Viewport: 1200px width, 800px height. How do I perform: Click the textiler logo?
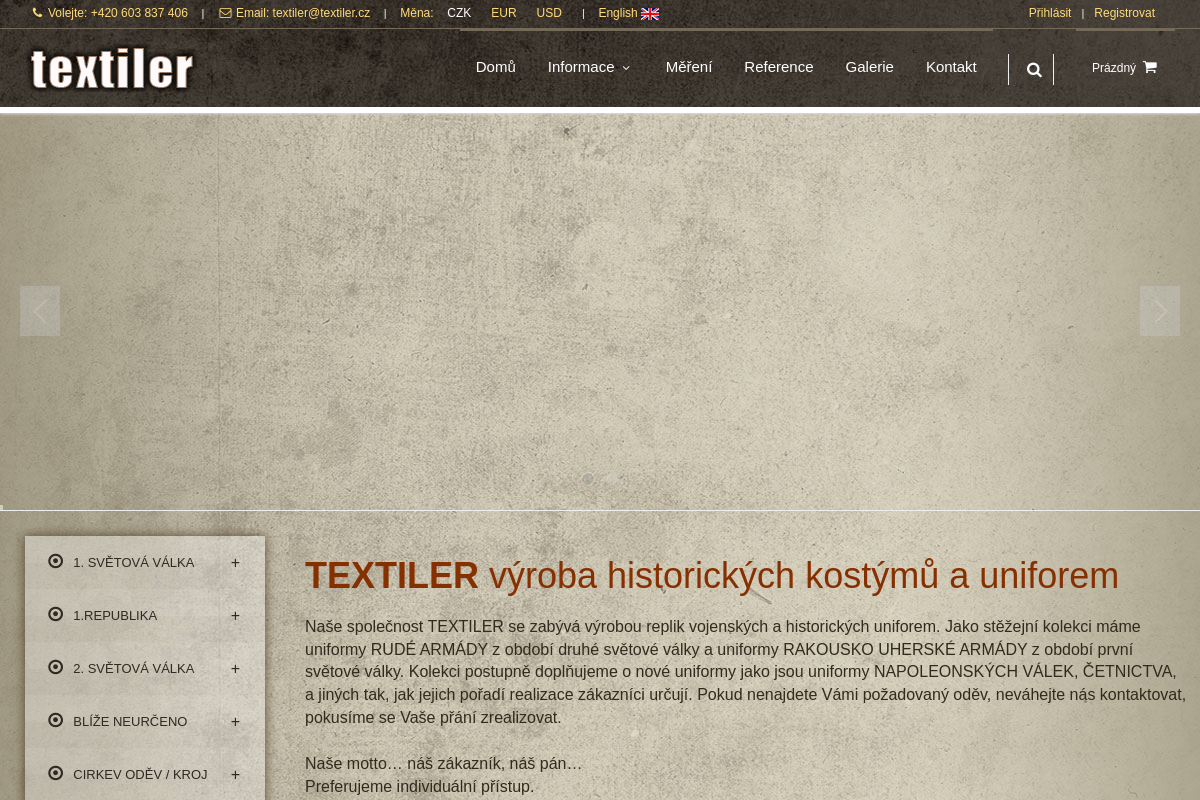coord(111,68)
